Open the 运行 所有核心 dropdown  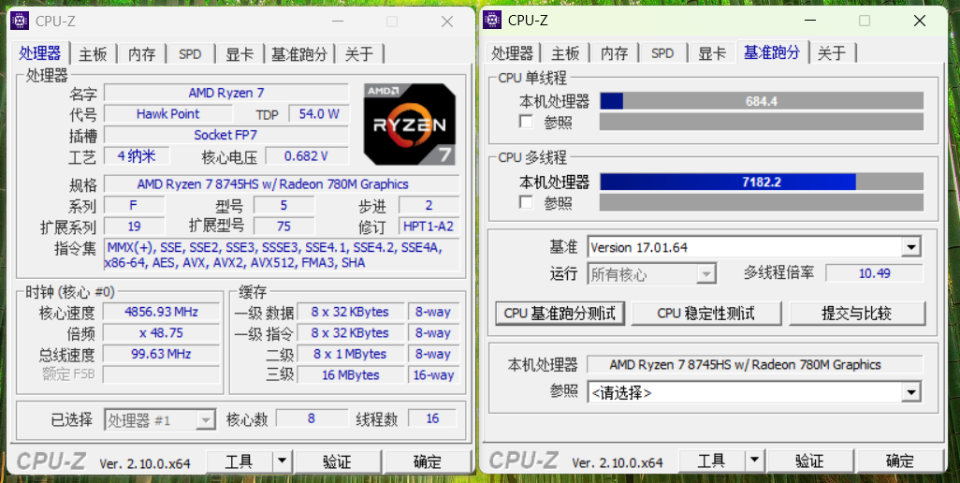tap(707, 274)
